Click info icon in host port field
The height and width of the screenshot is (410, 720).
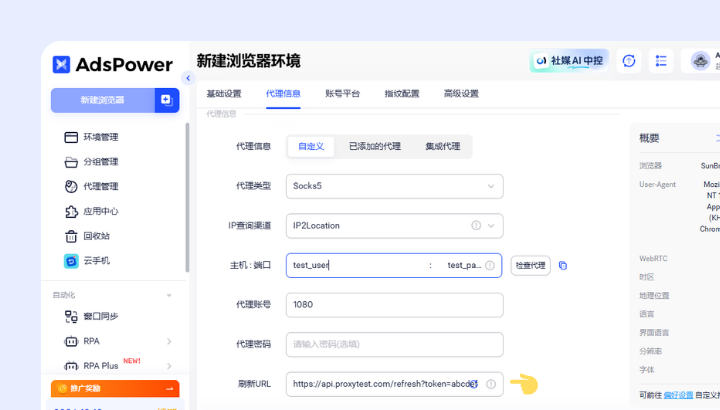490,265
